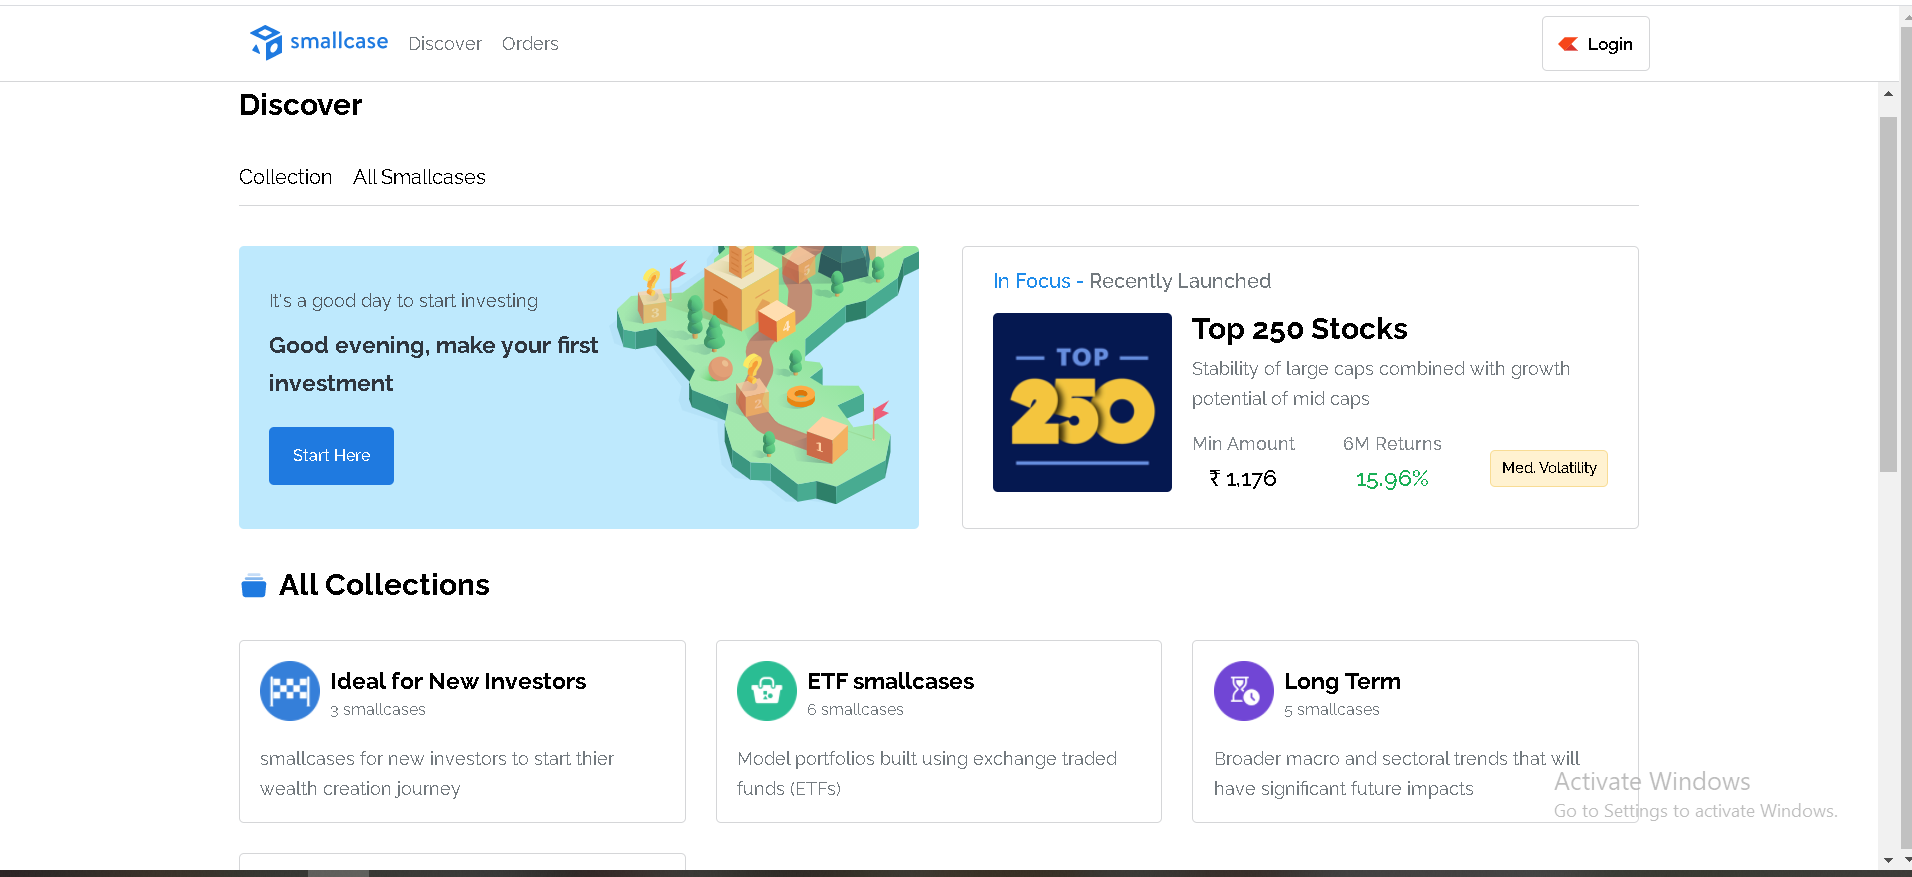Screen dimensions: 1912x877
Task: Click the purple Long Term hourglass icon
Action: [x=1243, y=691]
